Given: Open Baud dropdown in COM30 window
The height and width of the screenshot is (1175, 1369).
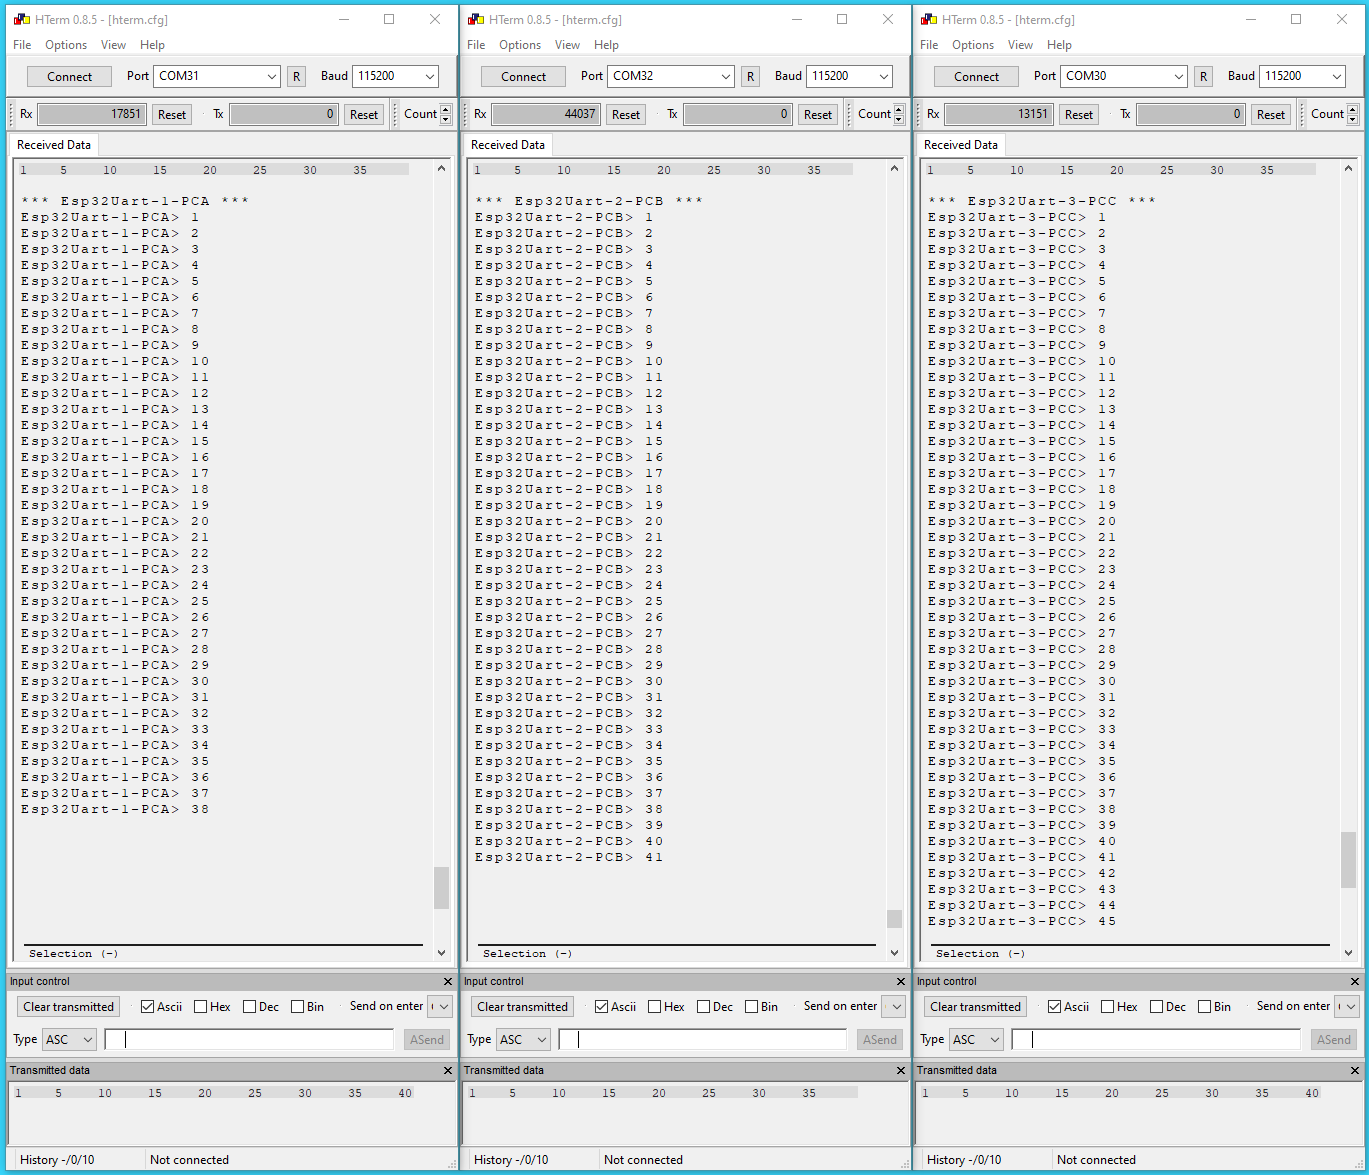Looking at the screenshot, I should click(x=1303, y=76).
